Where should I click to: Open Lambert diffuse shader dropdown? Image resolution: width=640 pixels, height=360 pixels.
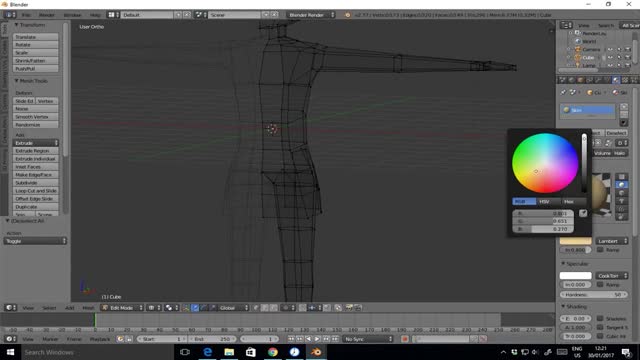point(611,241)
